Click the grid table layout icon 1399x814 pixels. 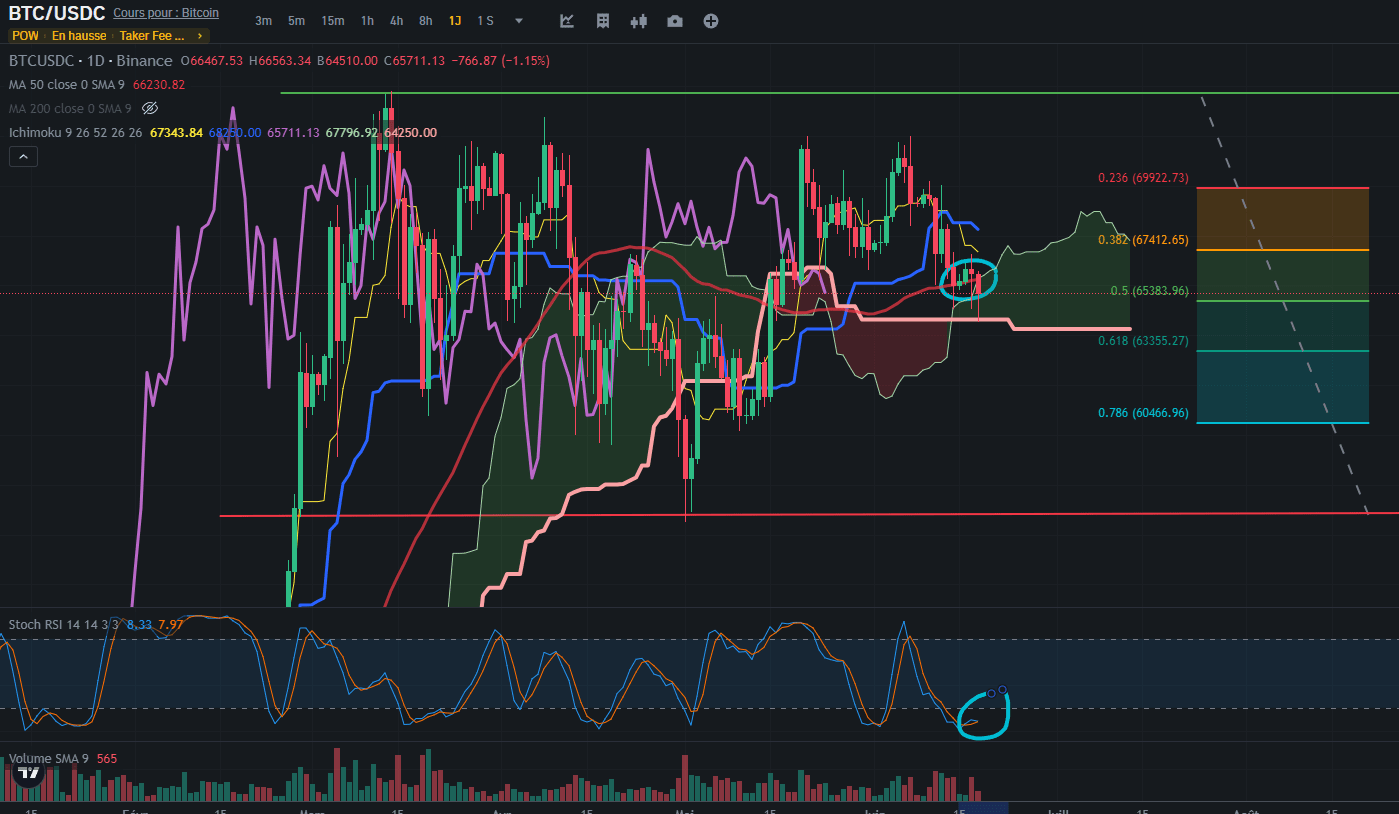pos(603,21)
